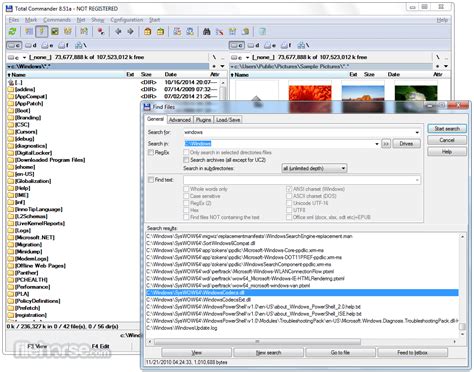This screenshot has height=372, width=474.
Task: Switch to thumbnails view toolbar icon
Action: click(x=55, y=32)
